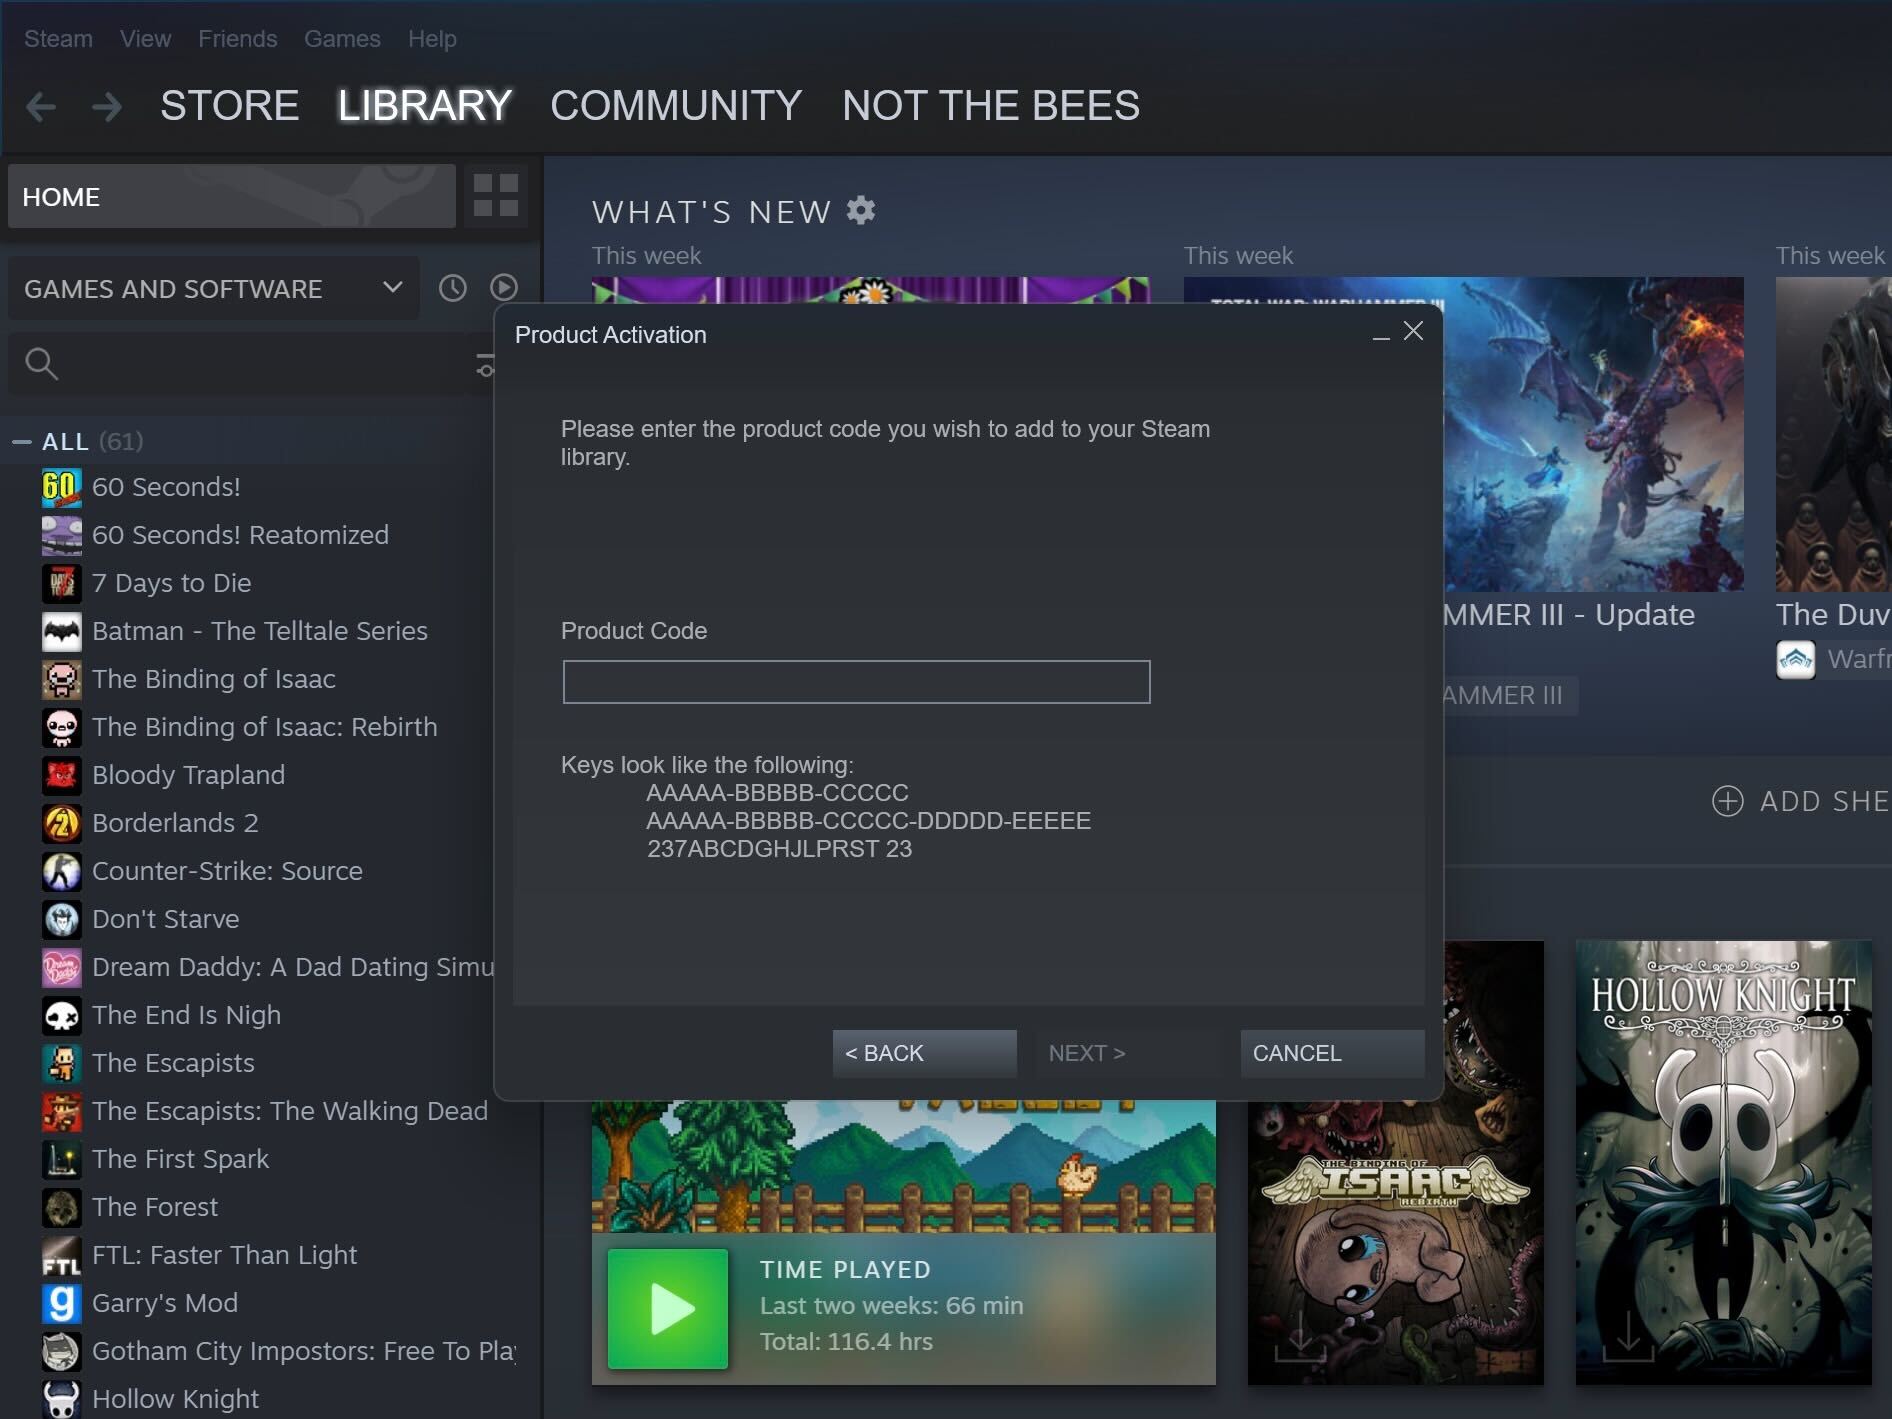Click the NEXT > button in dialog
1892x1419 pixels.
pos(1128,1053)
